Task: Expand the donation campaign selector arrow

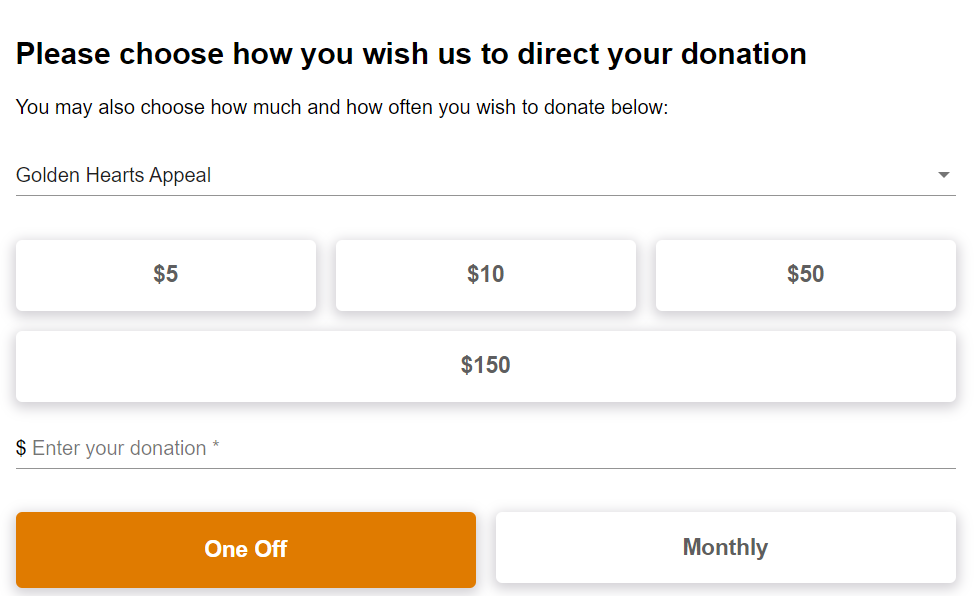Action: (942, 175)
